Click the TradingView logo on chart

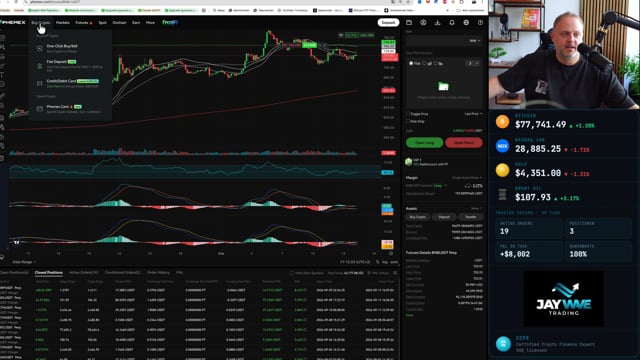16,242
